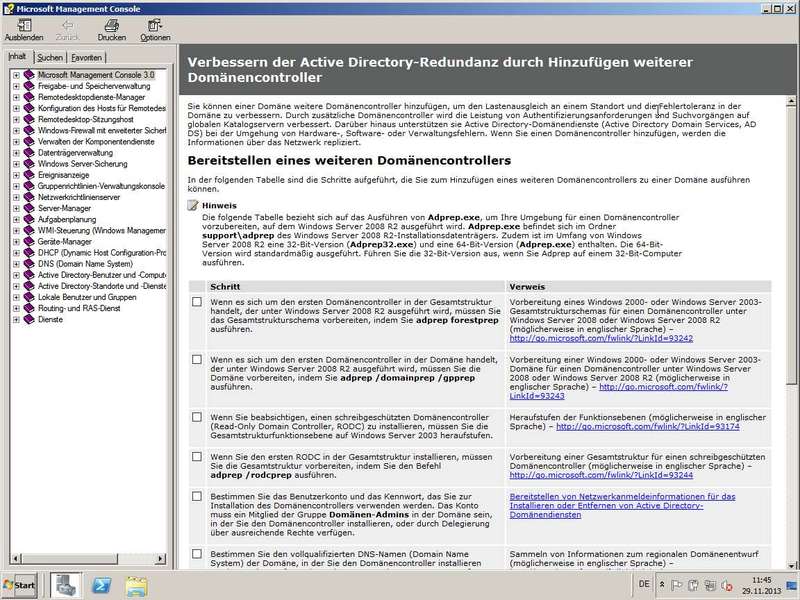Launch PowerShell from the taskbar
Screen dimensions: 800x600
click(102, 585)
